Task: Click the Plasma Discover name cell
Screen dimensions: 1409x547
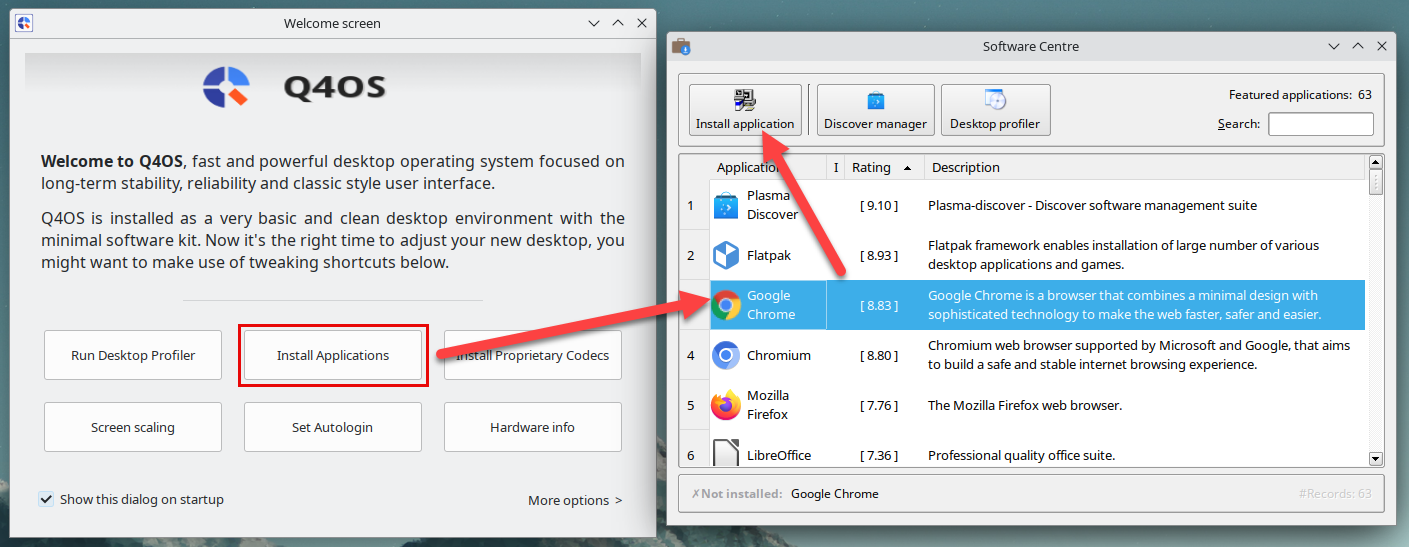Action: click(768, 206)
